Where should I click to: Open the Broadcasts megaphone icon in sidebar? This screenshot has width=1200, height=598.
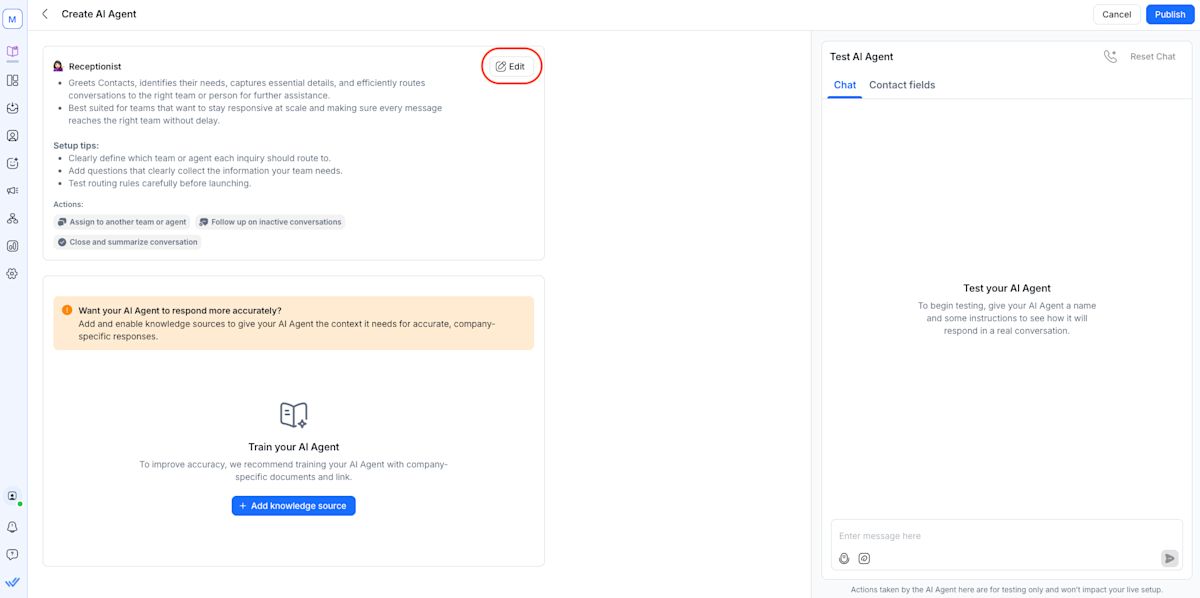point(12,190)
